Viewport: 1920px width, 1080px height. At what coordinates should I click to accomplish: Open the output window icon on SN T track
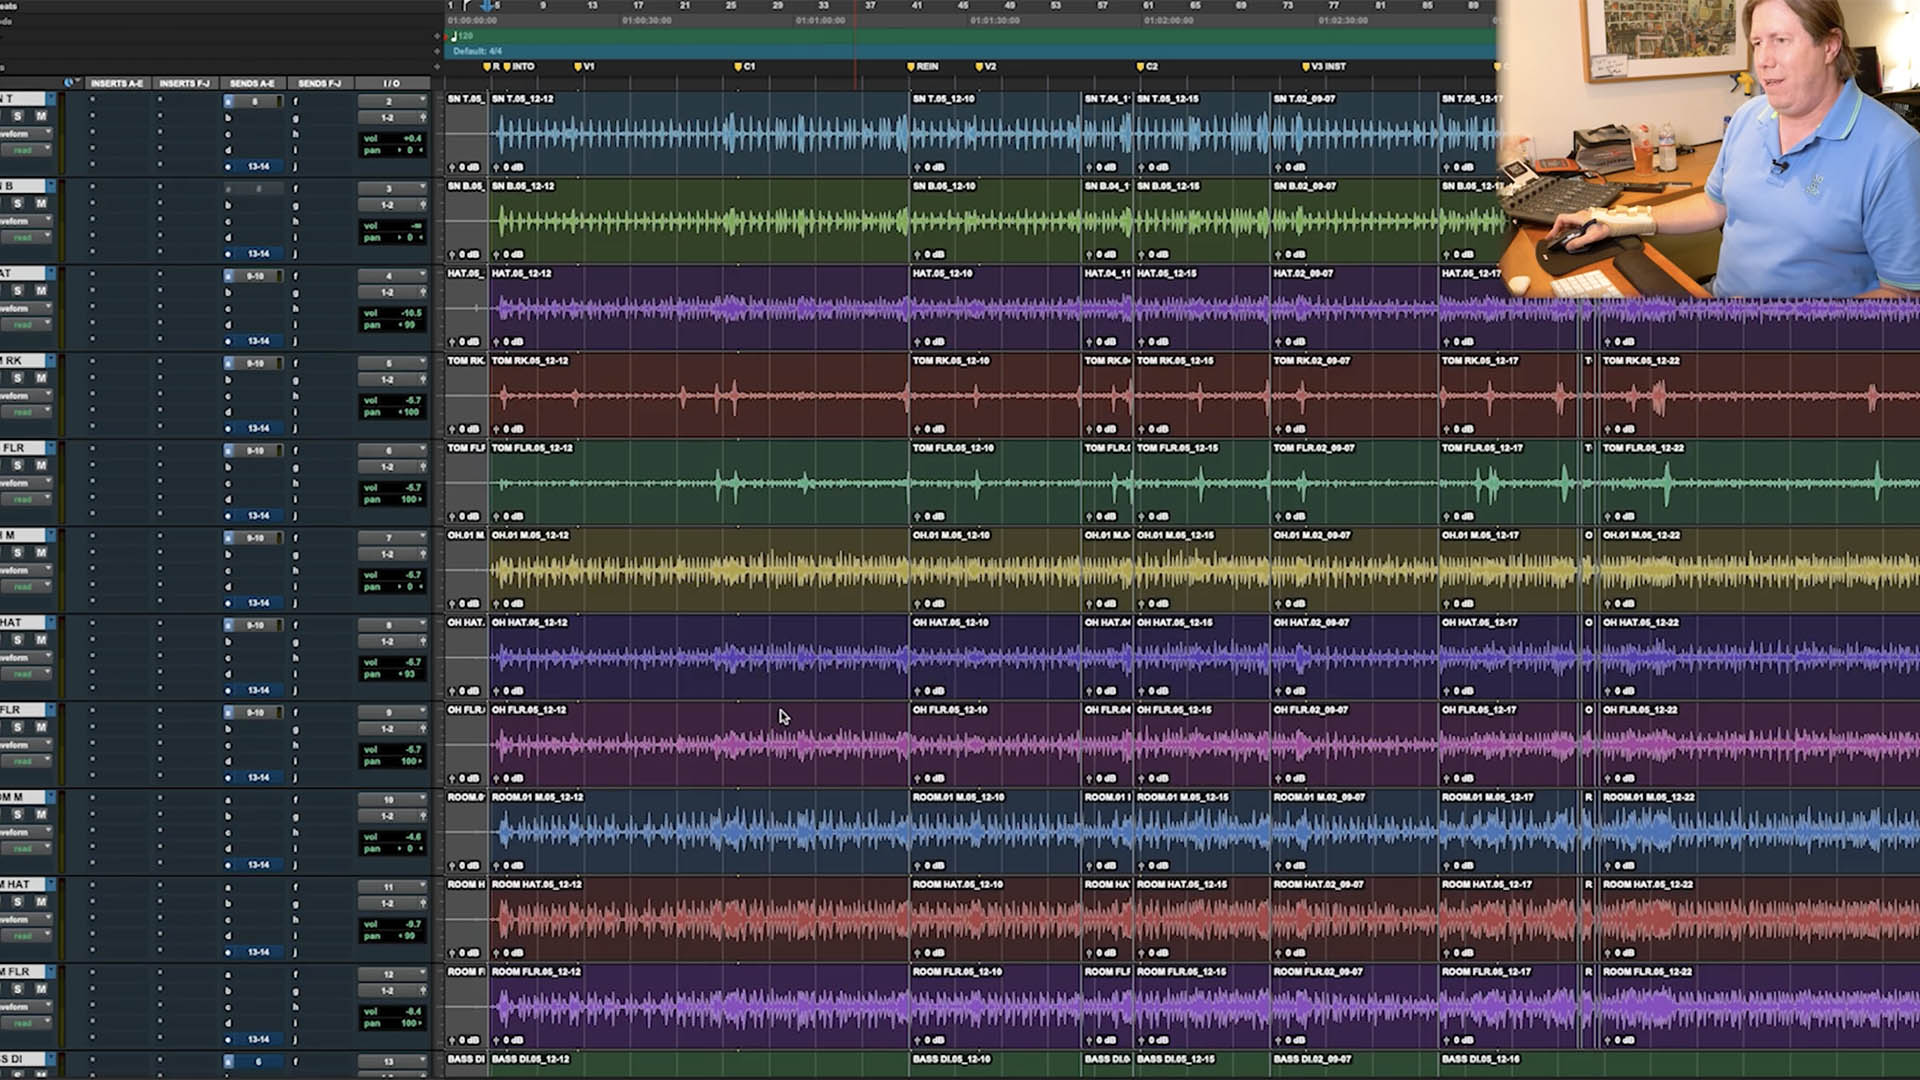[x=422, y=118]
